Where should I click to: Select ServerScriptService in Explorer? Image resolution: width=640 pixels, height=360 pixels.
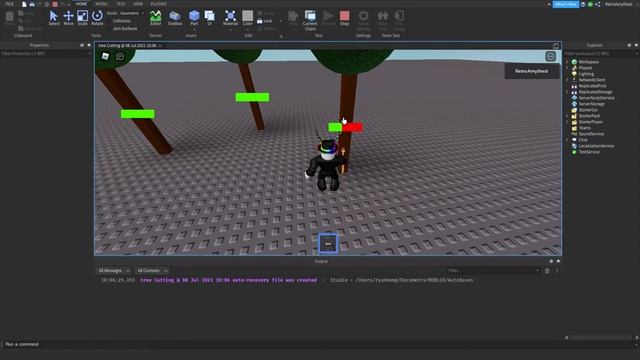pyautogui.click(x=596, y=98)
